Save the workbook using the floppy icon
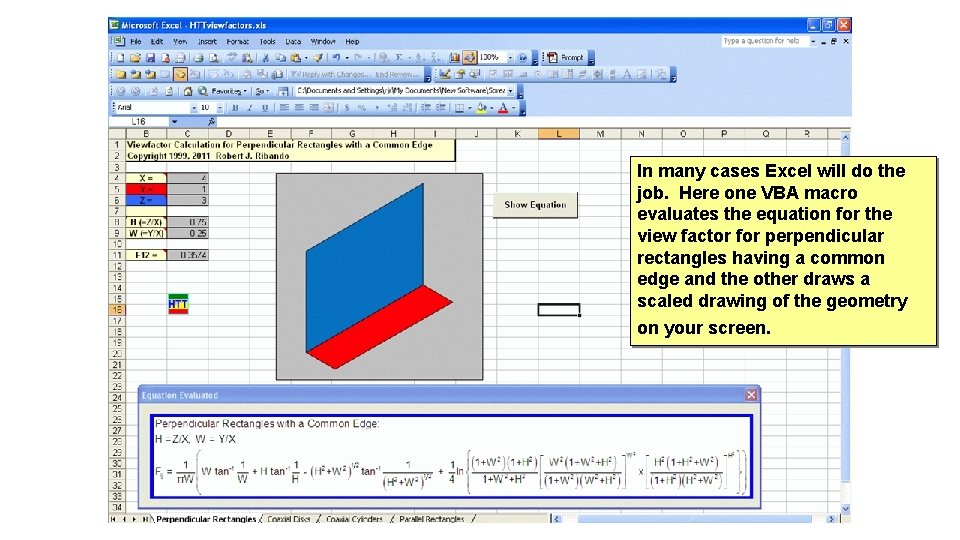The image size is (960, 540). click(x=150, y=58)
